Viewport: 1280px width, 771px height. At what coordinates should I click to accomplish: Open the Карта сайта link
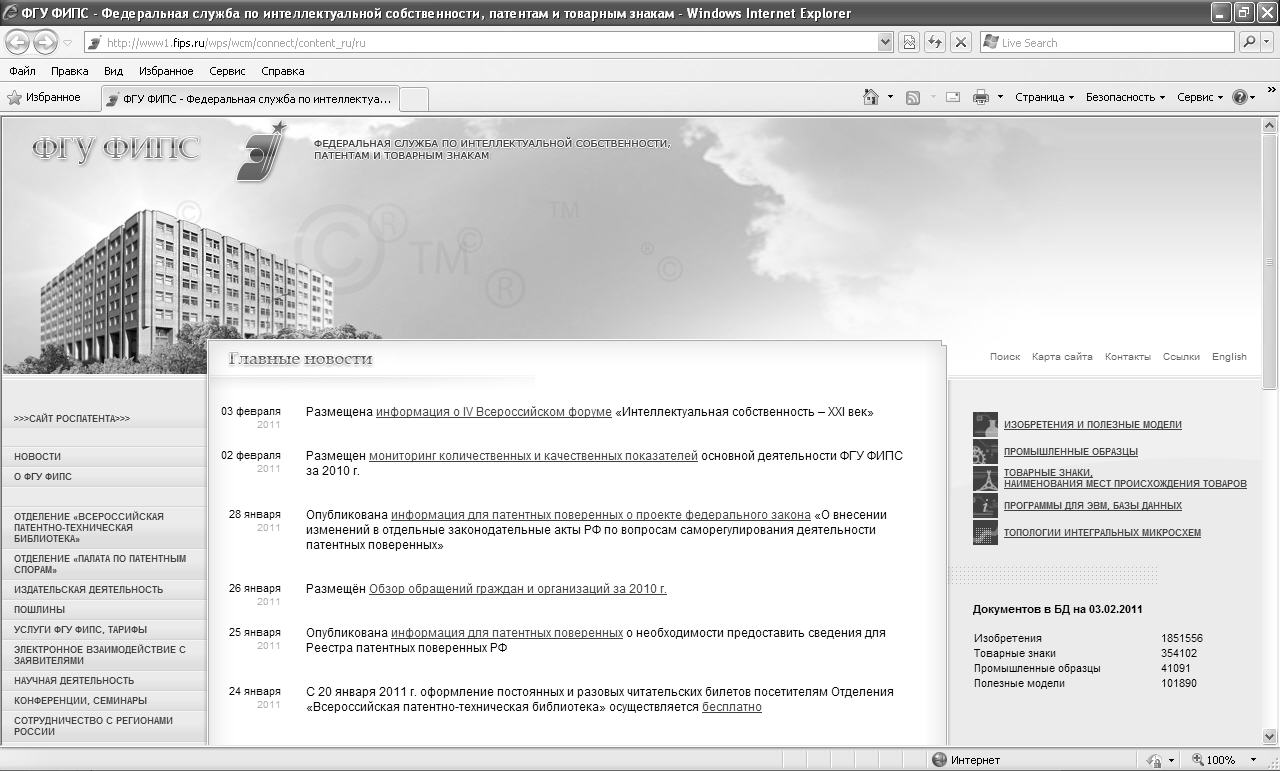1062,357
